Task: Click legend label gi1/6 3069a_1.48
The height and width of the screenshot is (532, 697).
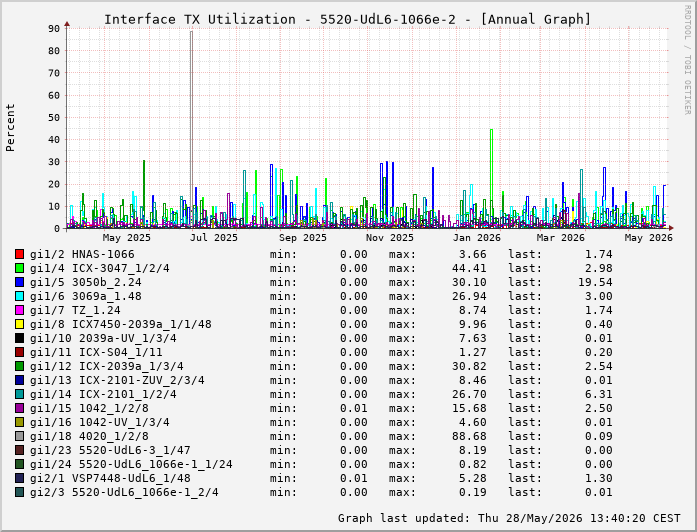Action: pos(86,296)
